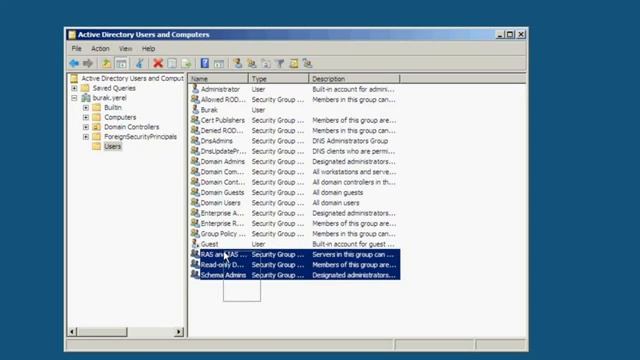Click 'DNS Administrators Group' description cell
This screenshot has width=640, height=360.
(350, 141)
